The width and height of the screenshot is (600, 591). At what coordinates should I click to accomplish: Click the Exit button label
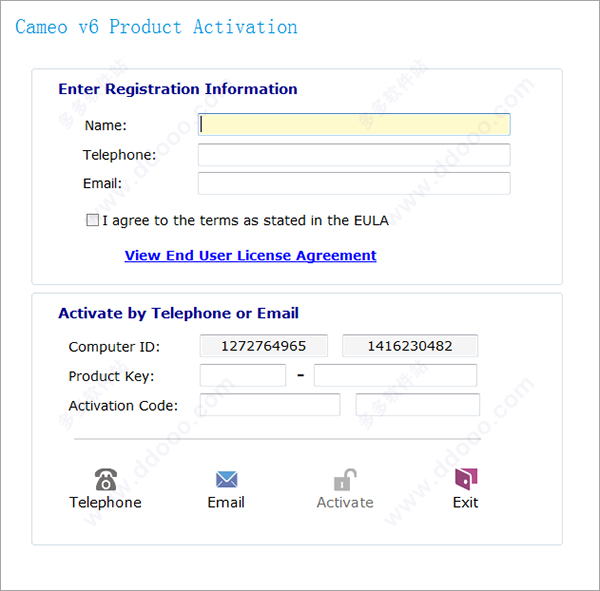[465, 502]
